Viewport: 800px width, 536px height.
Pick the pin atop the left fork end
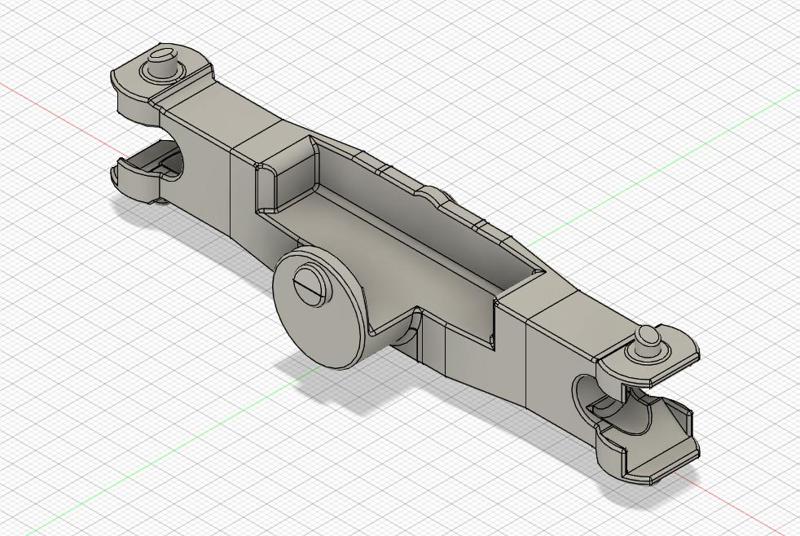(161, 63)
